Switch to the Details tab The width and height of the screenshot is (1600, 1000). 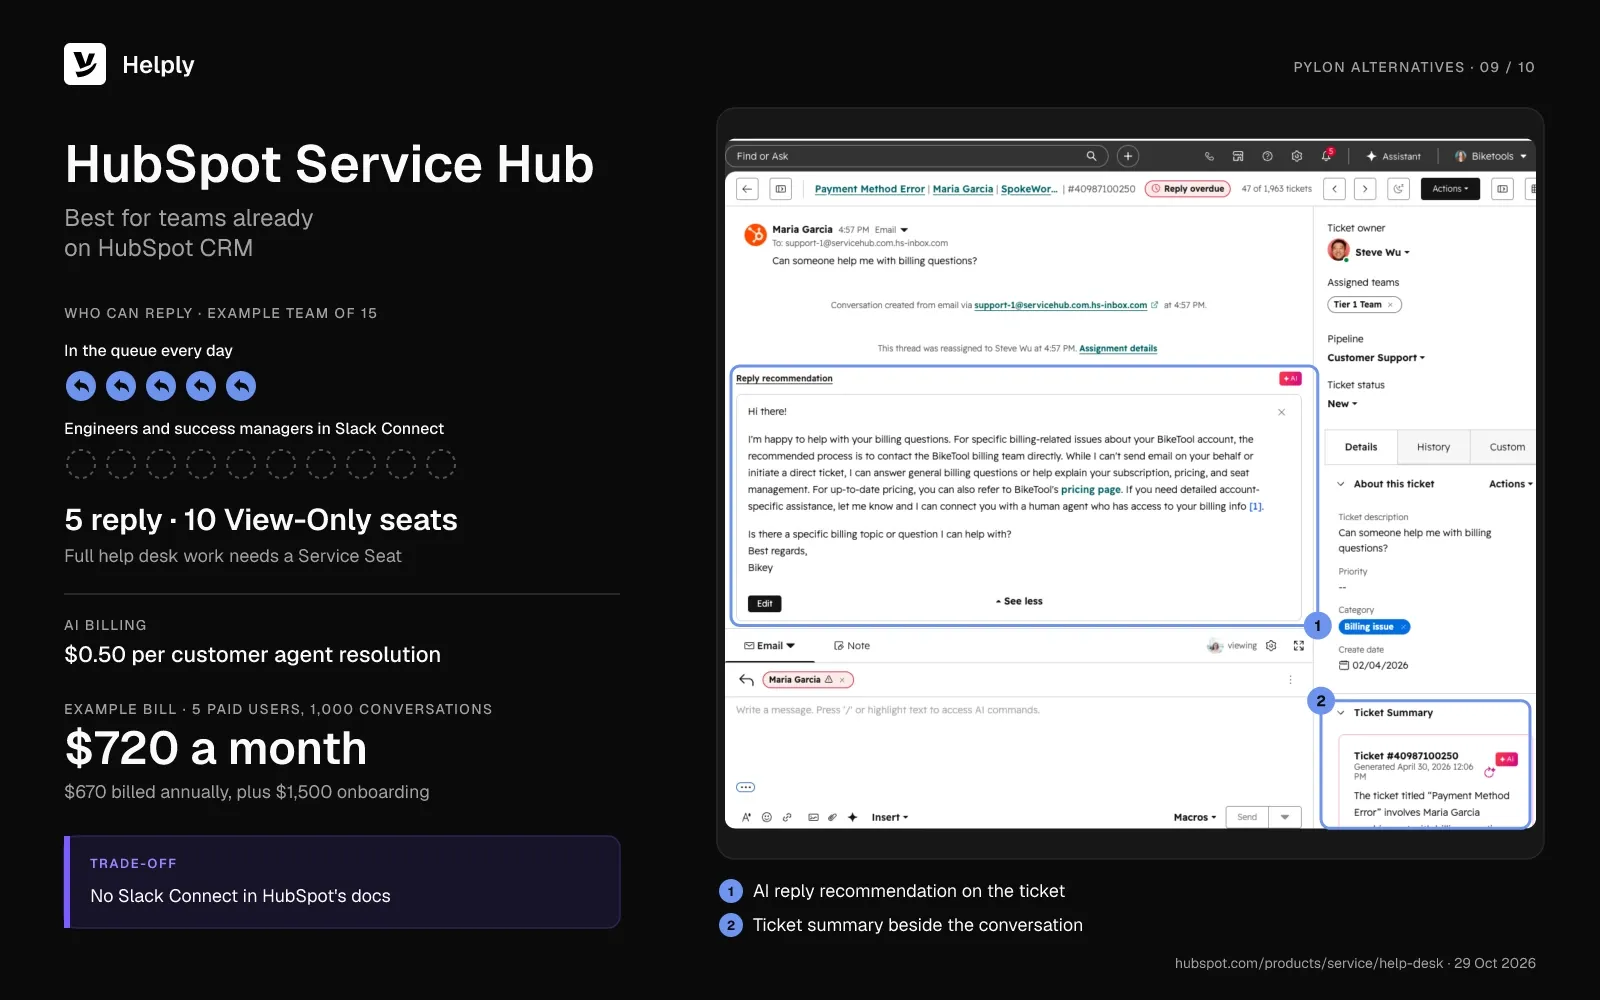[1360, 447]
